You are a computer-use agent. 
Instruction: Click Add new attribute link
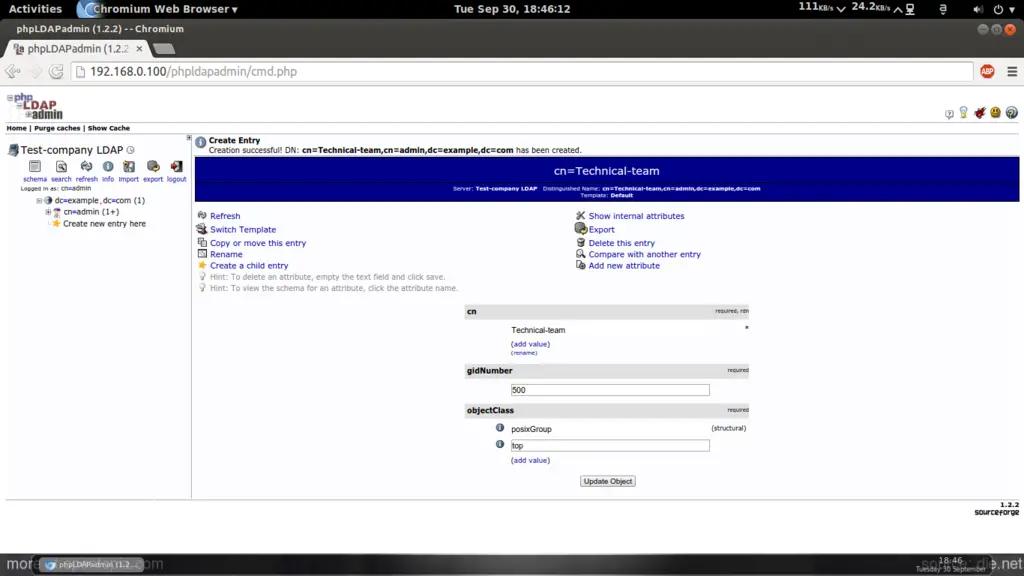[x=624, y=266]
